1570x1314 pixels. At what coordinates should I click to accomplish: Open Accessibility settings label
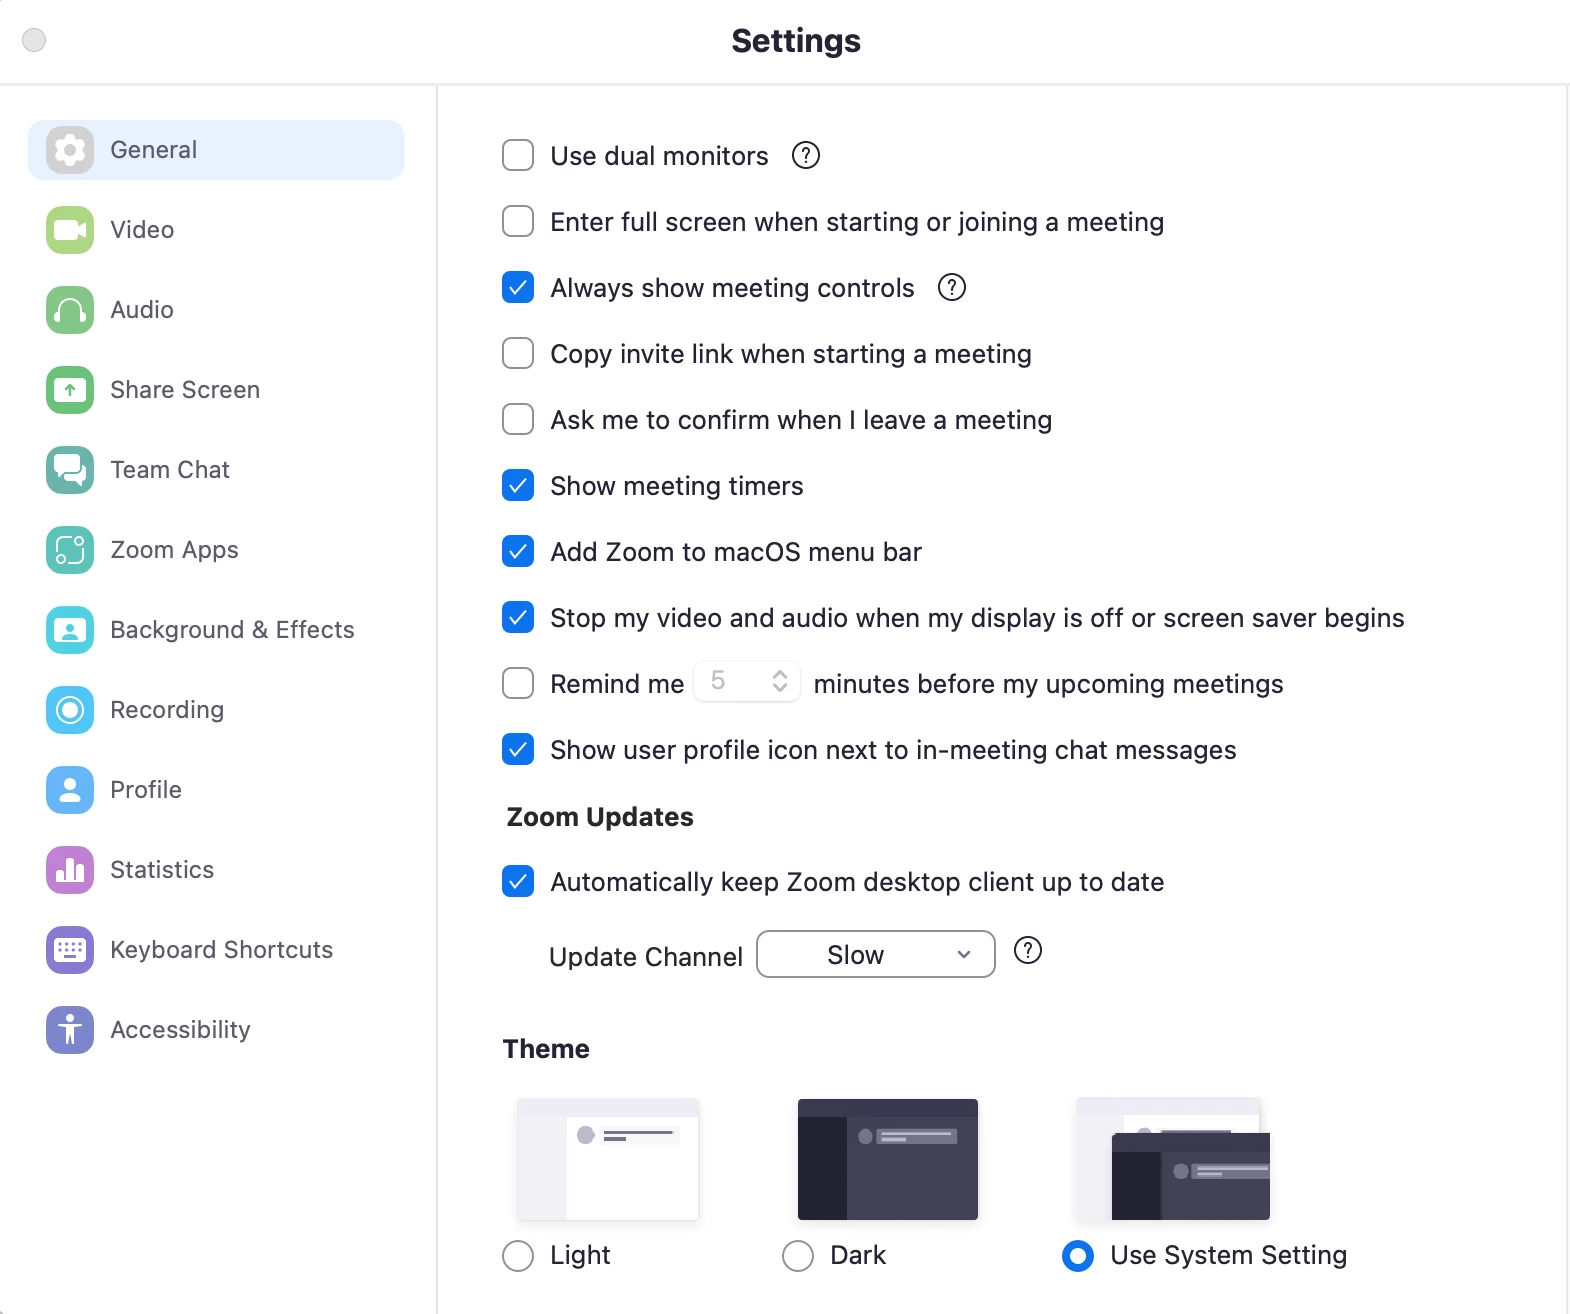[x=180, y=1030]
